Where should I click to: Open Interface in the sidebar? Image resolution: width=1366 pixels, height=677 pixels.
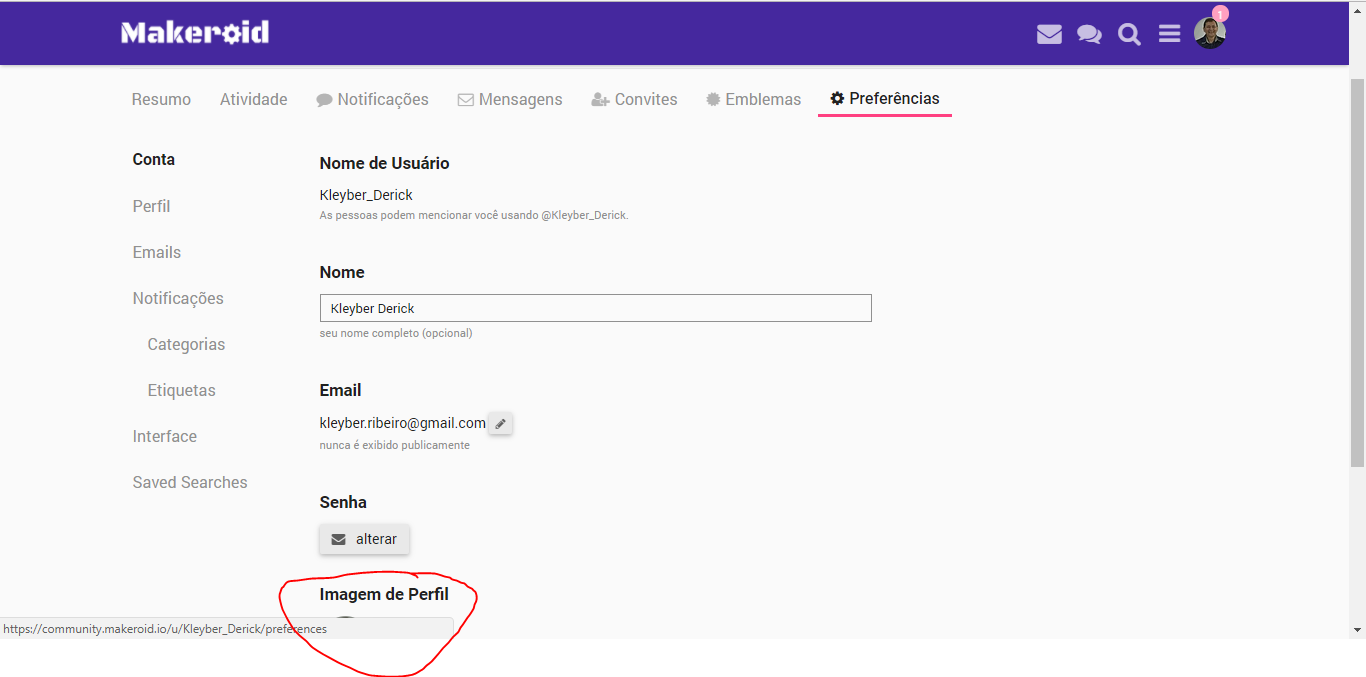tap(165, 436)
